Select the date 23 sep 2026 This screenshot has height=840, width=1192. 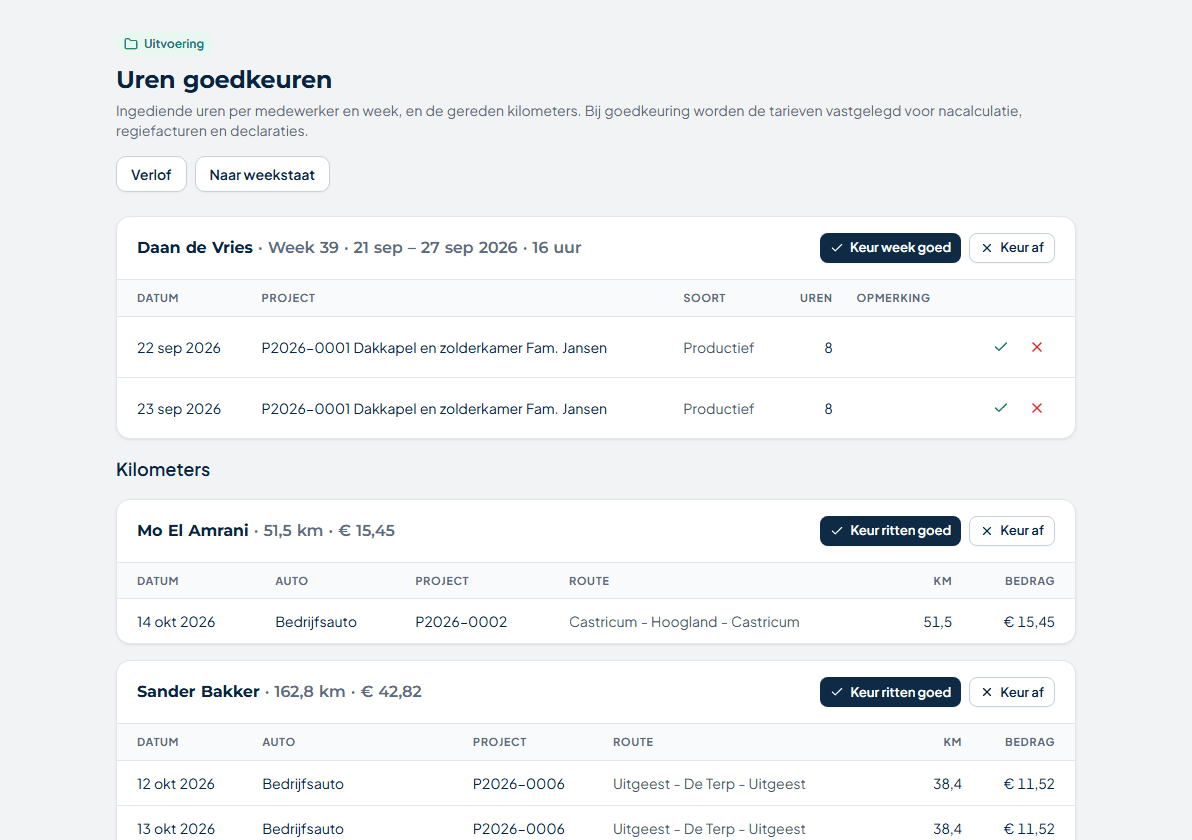point(179,409)
